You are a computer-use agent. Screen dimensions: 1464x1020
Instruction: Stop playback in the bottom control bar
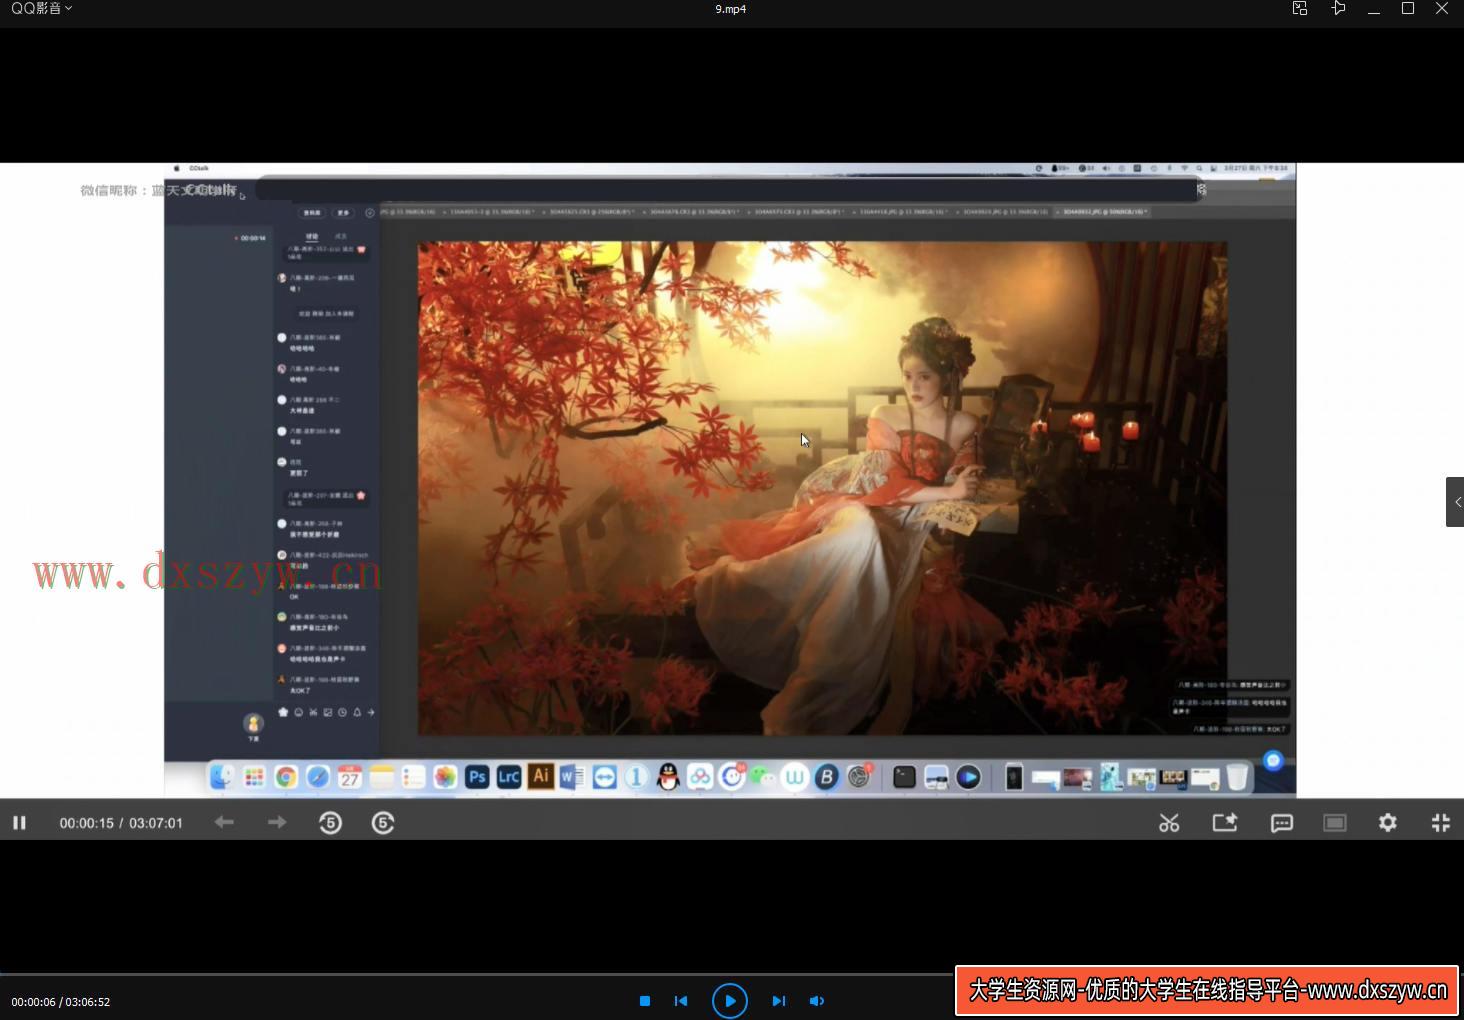(645, 1001)
